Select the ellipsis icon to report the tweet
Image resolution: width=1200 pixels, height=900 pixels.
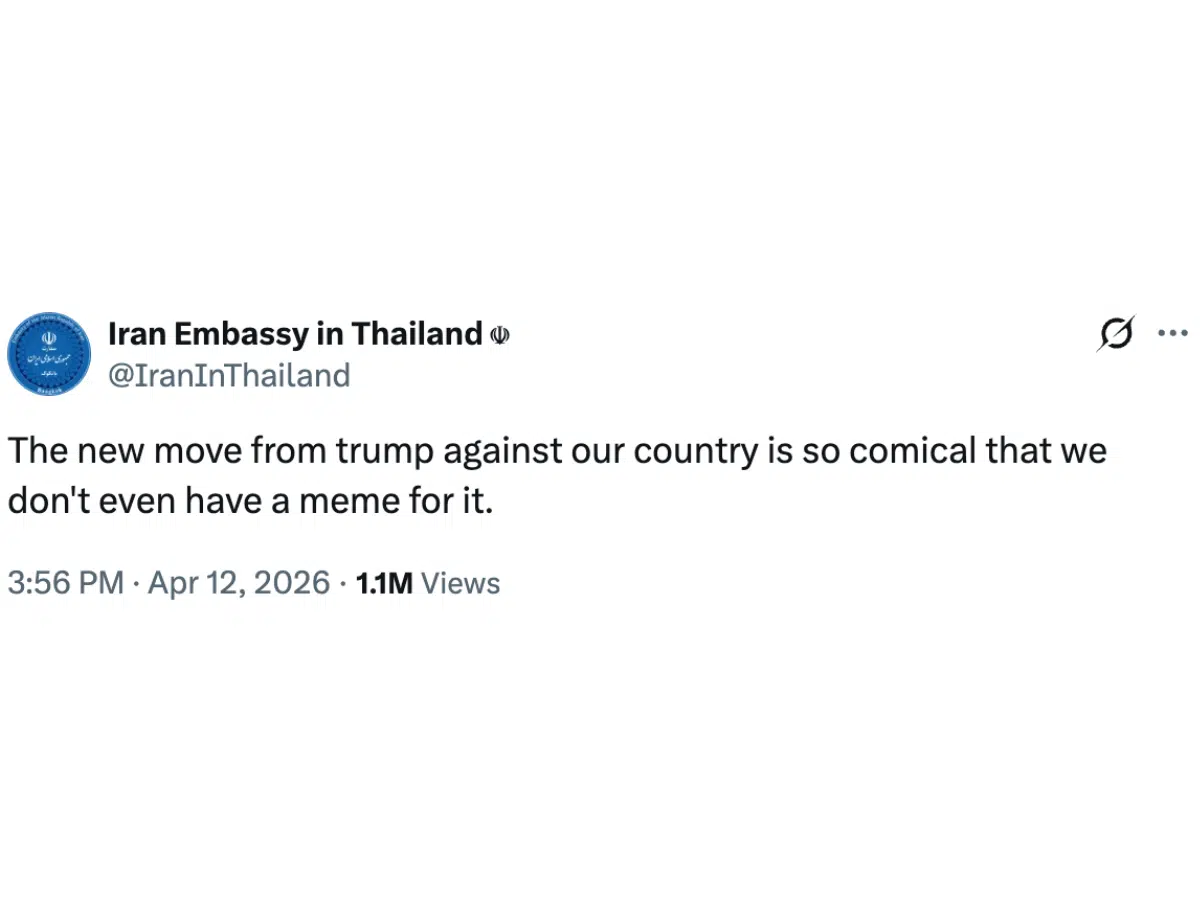click(1172, 333)
